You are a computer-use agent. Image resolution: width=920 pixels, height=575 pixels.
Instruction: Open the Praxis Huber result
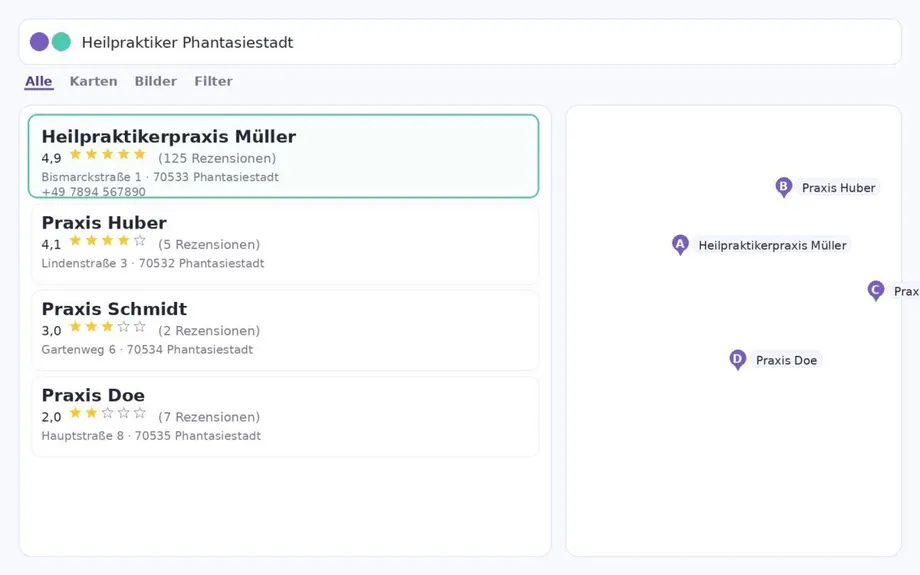click(x=285, y=244)
